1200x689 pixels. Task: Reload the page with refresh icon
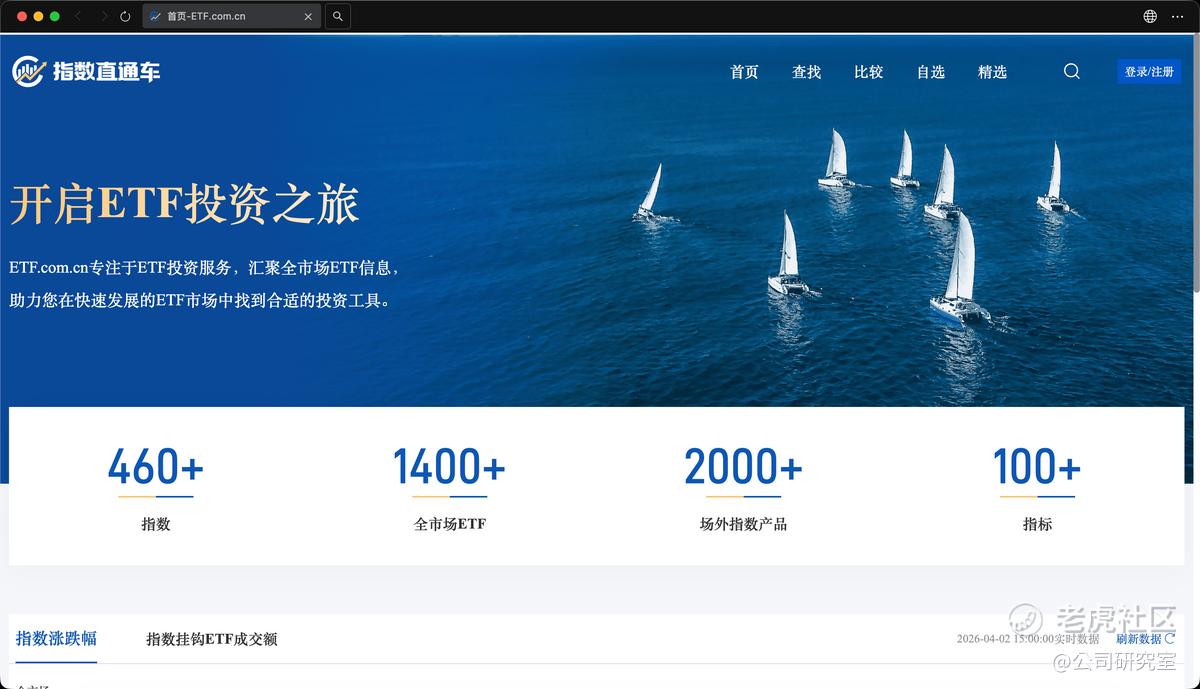125,17
